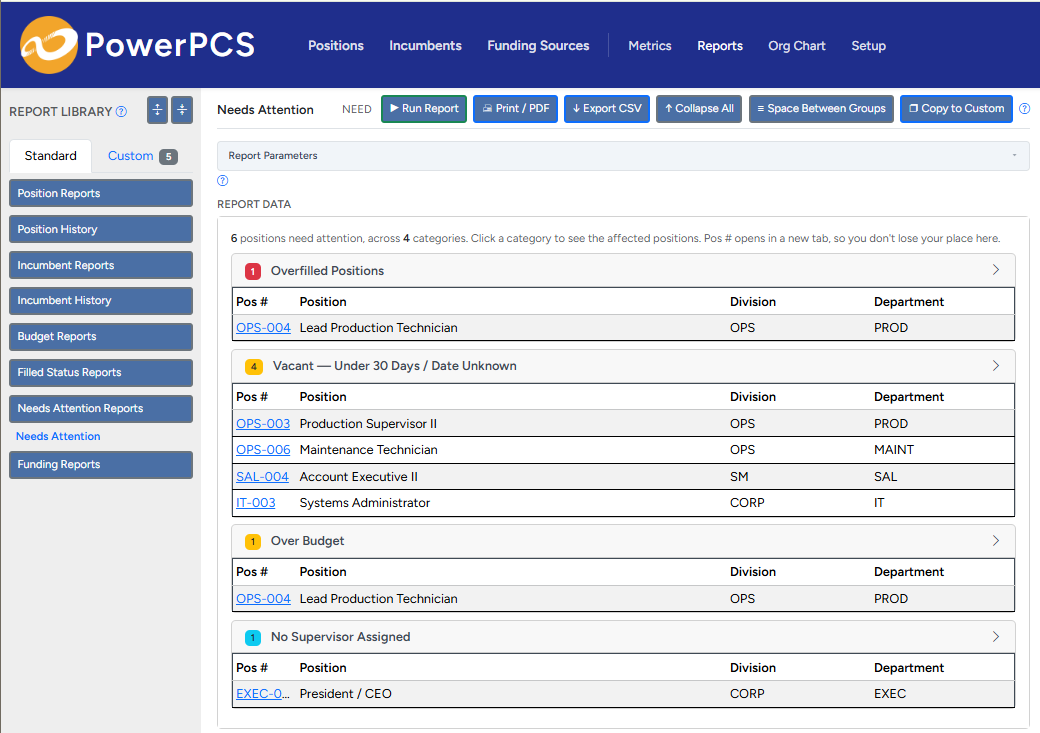Toggle Overfilled Positions category chevron
The height and width of the screenshot is (733, 1040).
point(996,270)
